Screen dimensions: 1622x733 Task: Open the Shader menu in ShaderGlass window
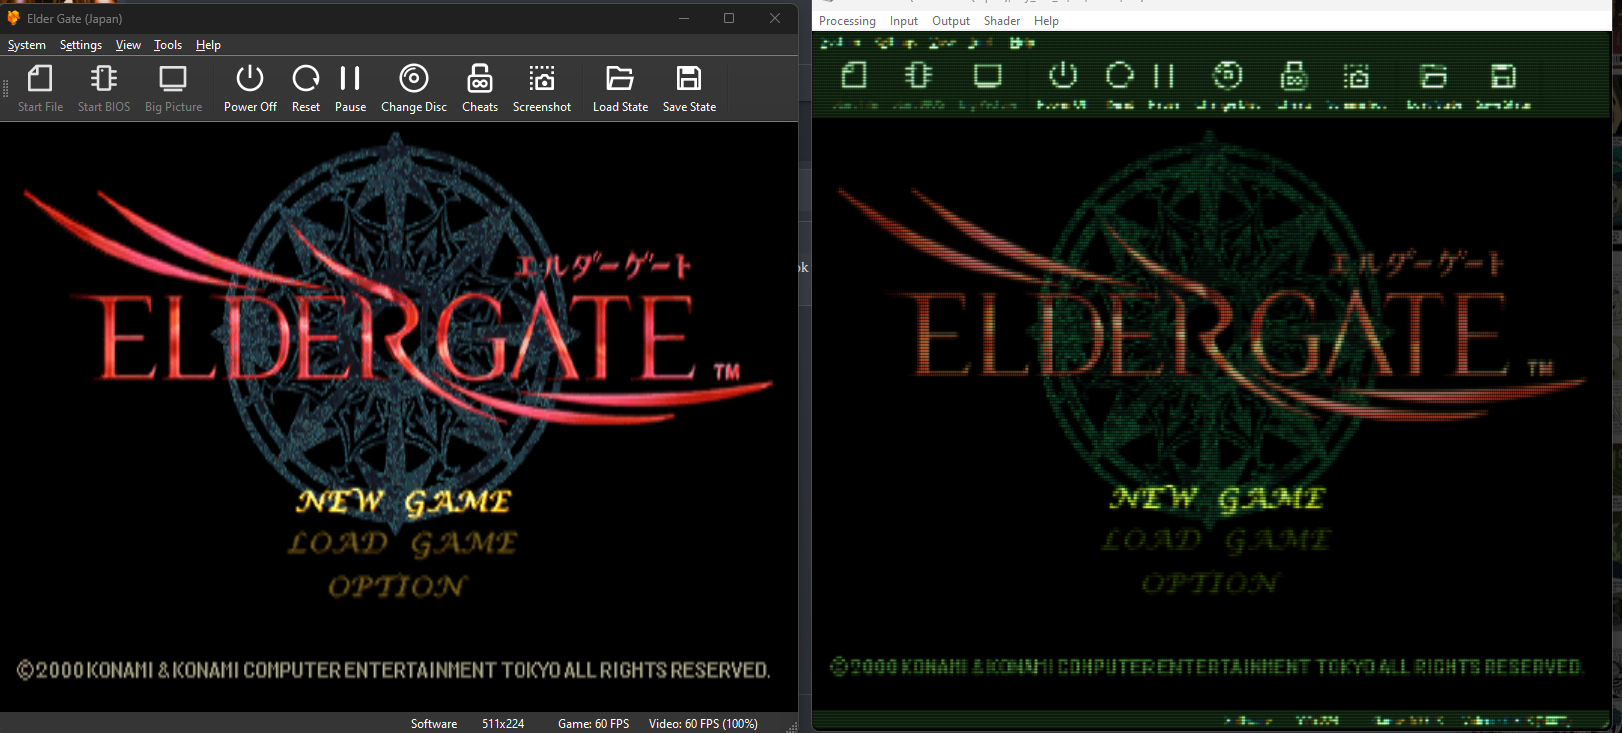[1002, 21]
